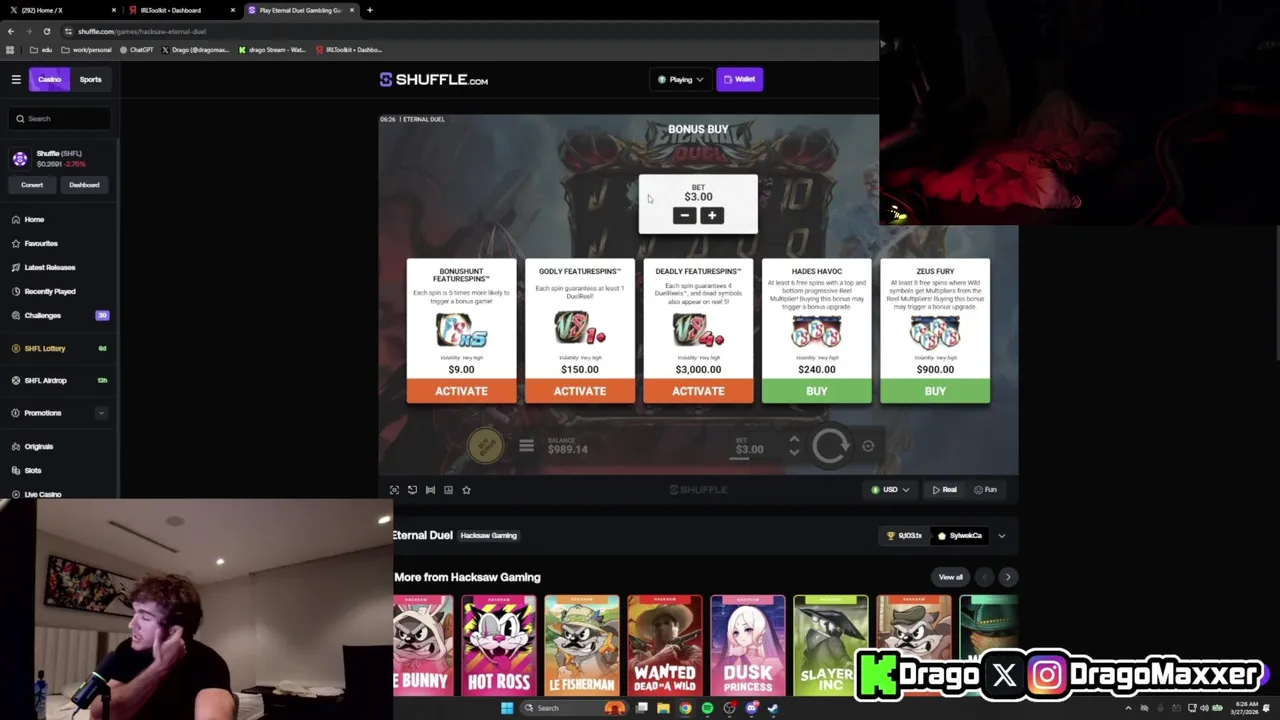
Task: Buy Zeus Fury bonus for $900.00
Action: coord(935,391)
